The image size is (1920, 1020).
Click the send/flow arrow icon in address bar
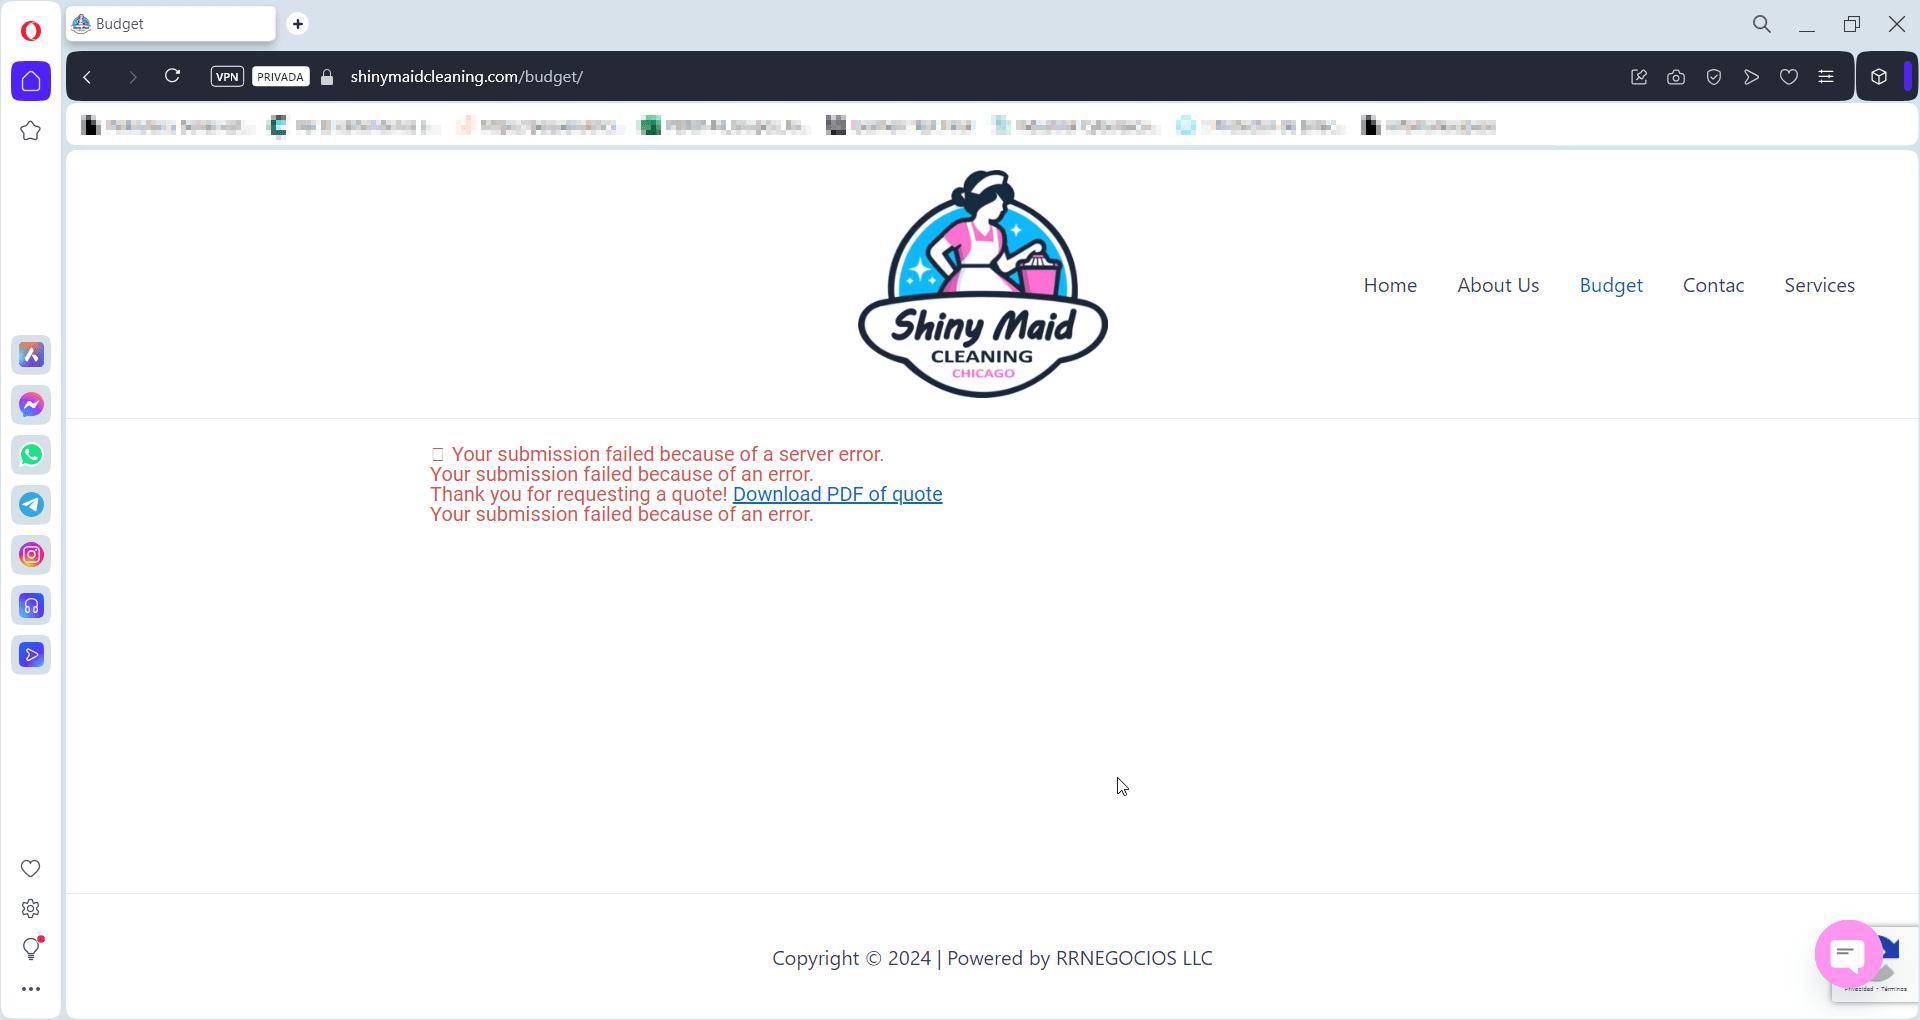pos(1751,77)
